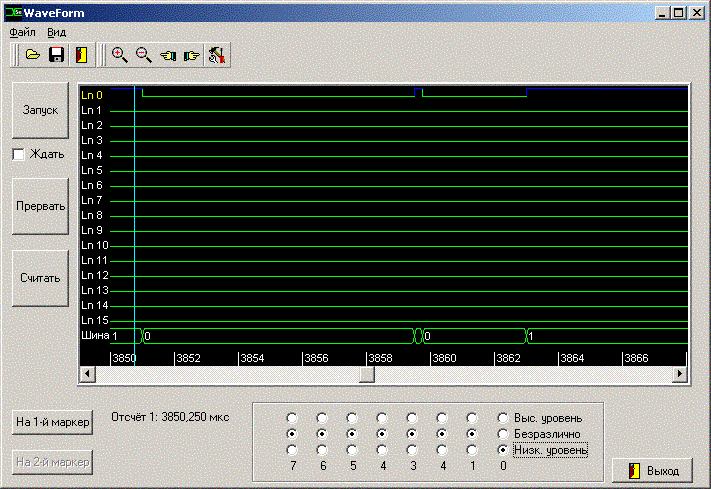Image resolution: width=711 pixels, height=489 pixels.
Task: Zoom in with the magnifier plus icon
Action: (x=120, y=55)
